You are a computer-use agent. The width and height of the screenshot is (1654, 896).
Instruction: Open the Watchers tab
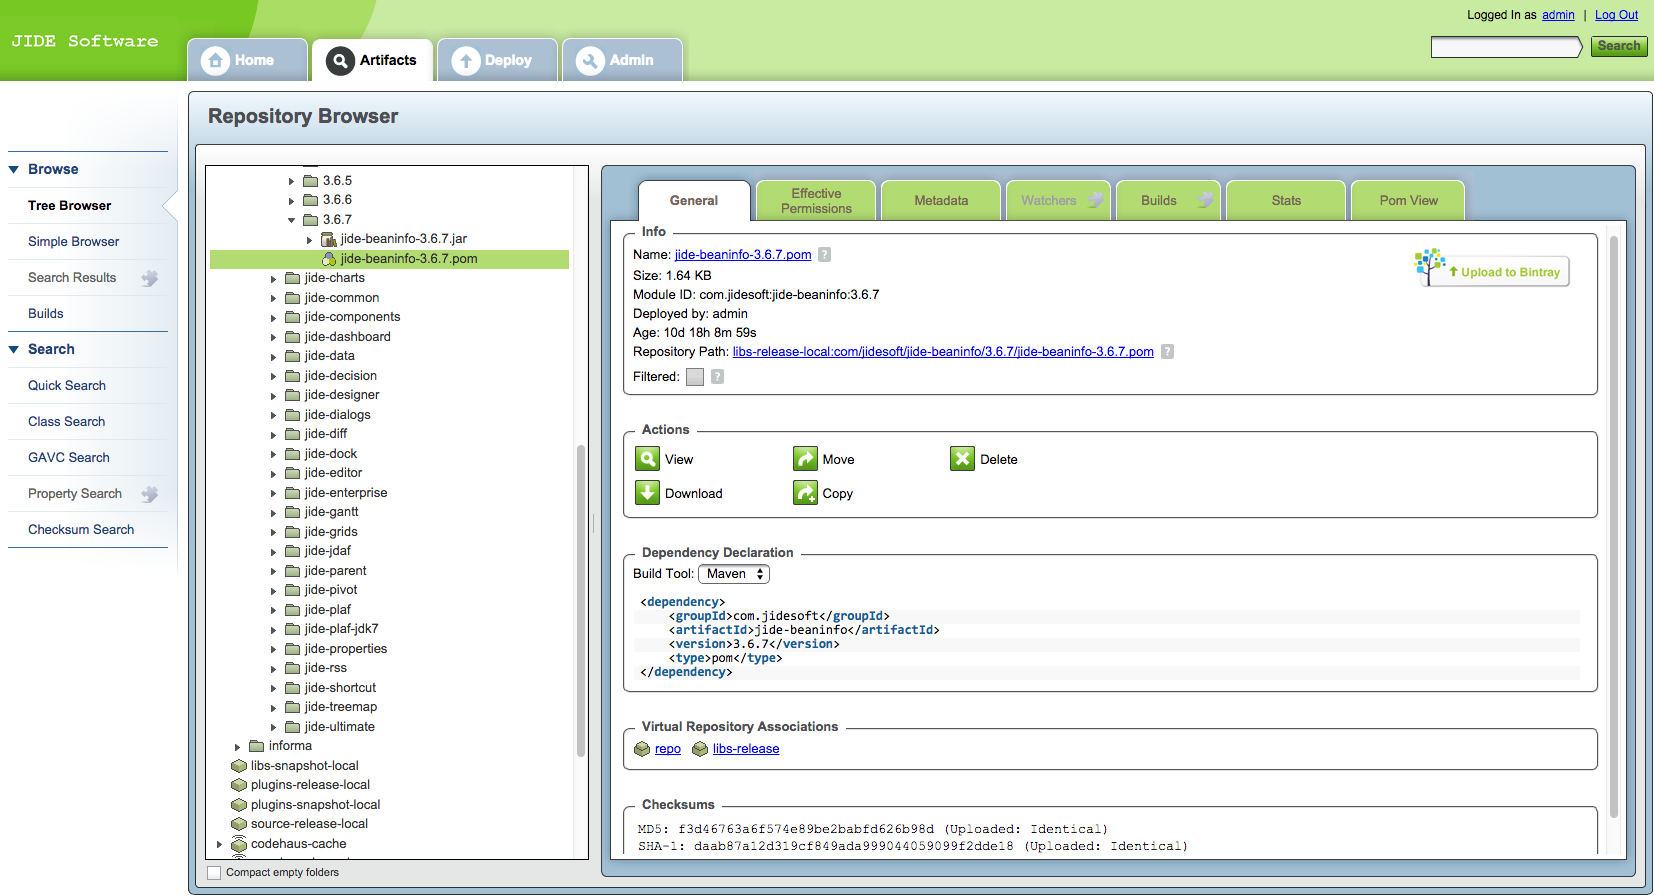[x=1059, y=201]
